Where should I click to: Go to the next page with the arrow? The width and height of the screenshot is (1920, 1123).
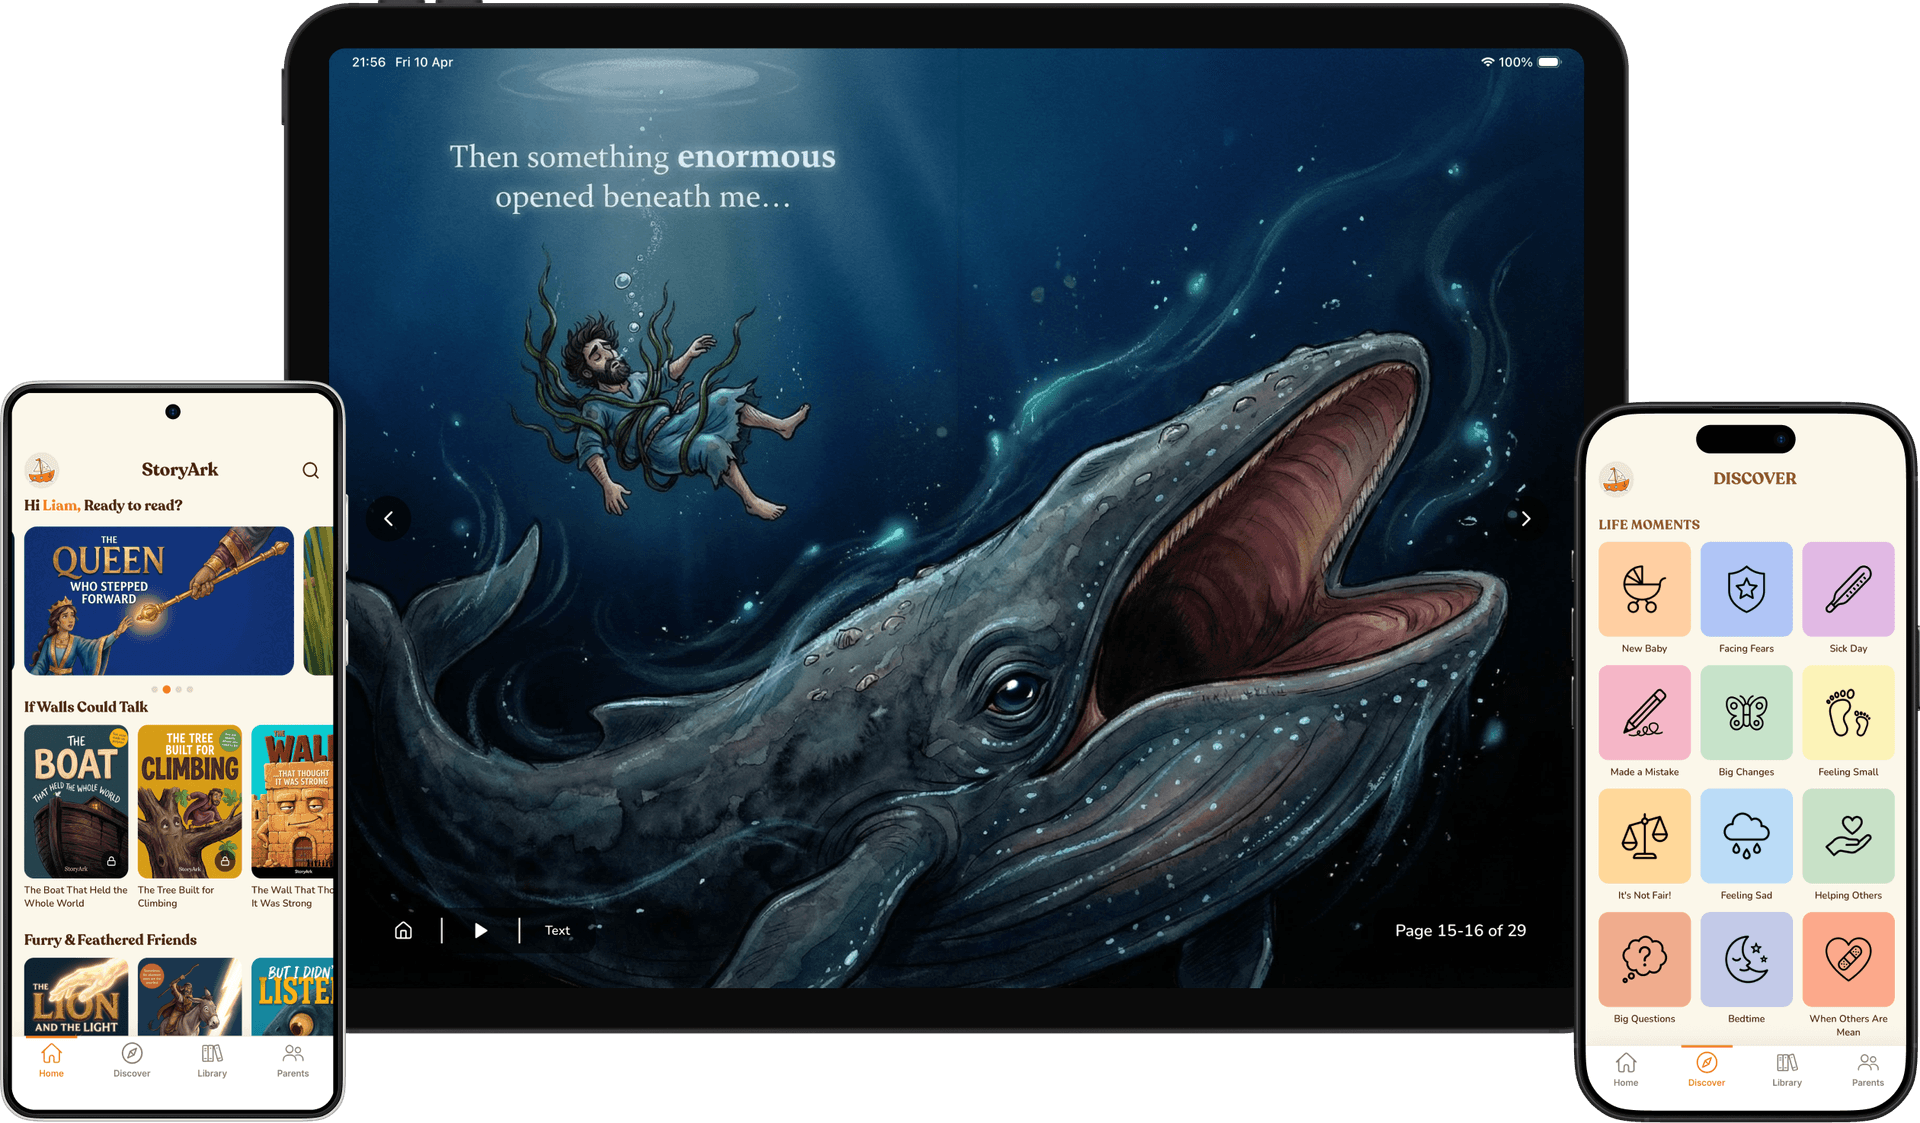(x=1526, y=518)
